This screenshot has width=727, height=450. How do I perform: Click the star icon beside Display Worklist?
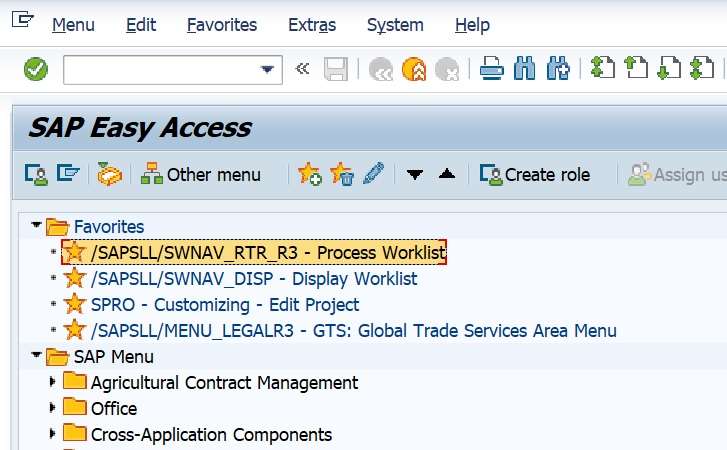tap(75, 278)
